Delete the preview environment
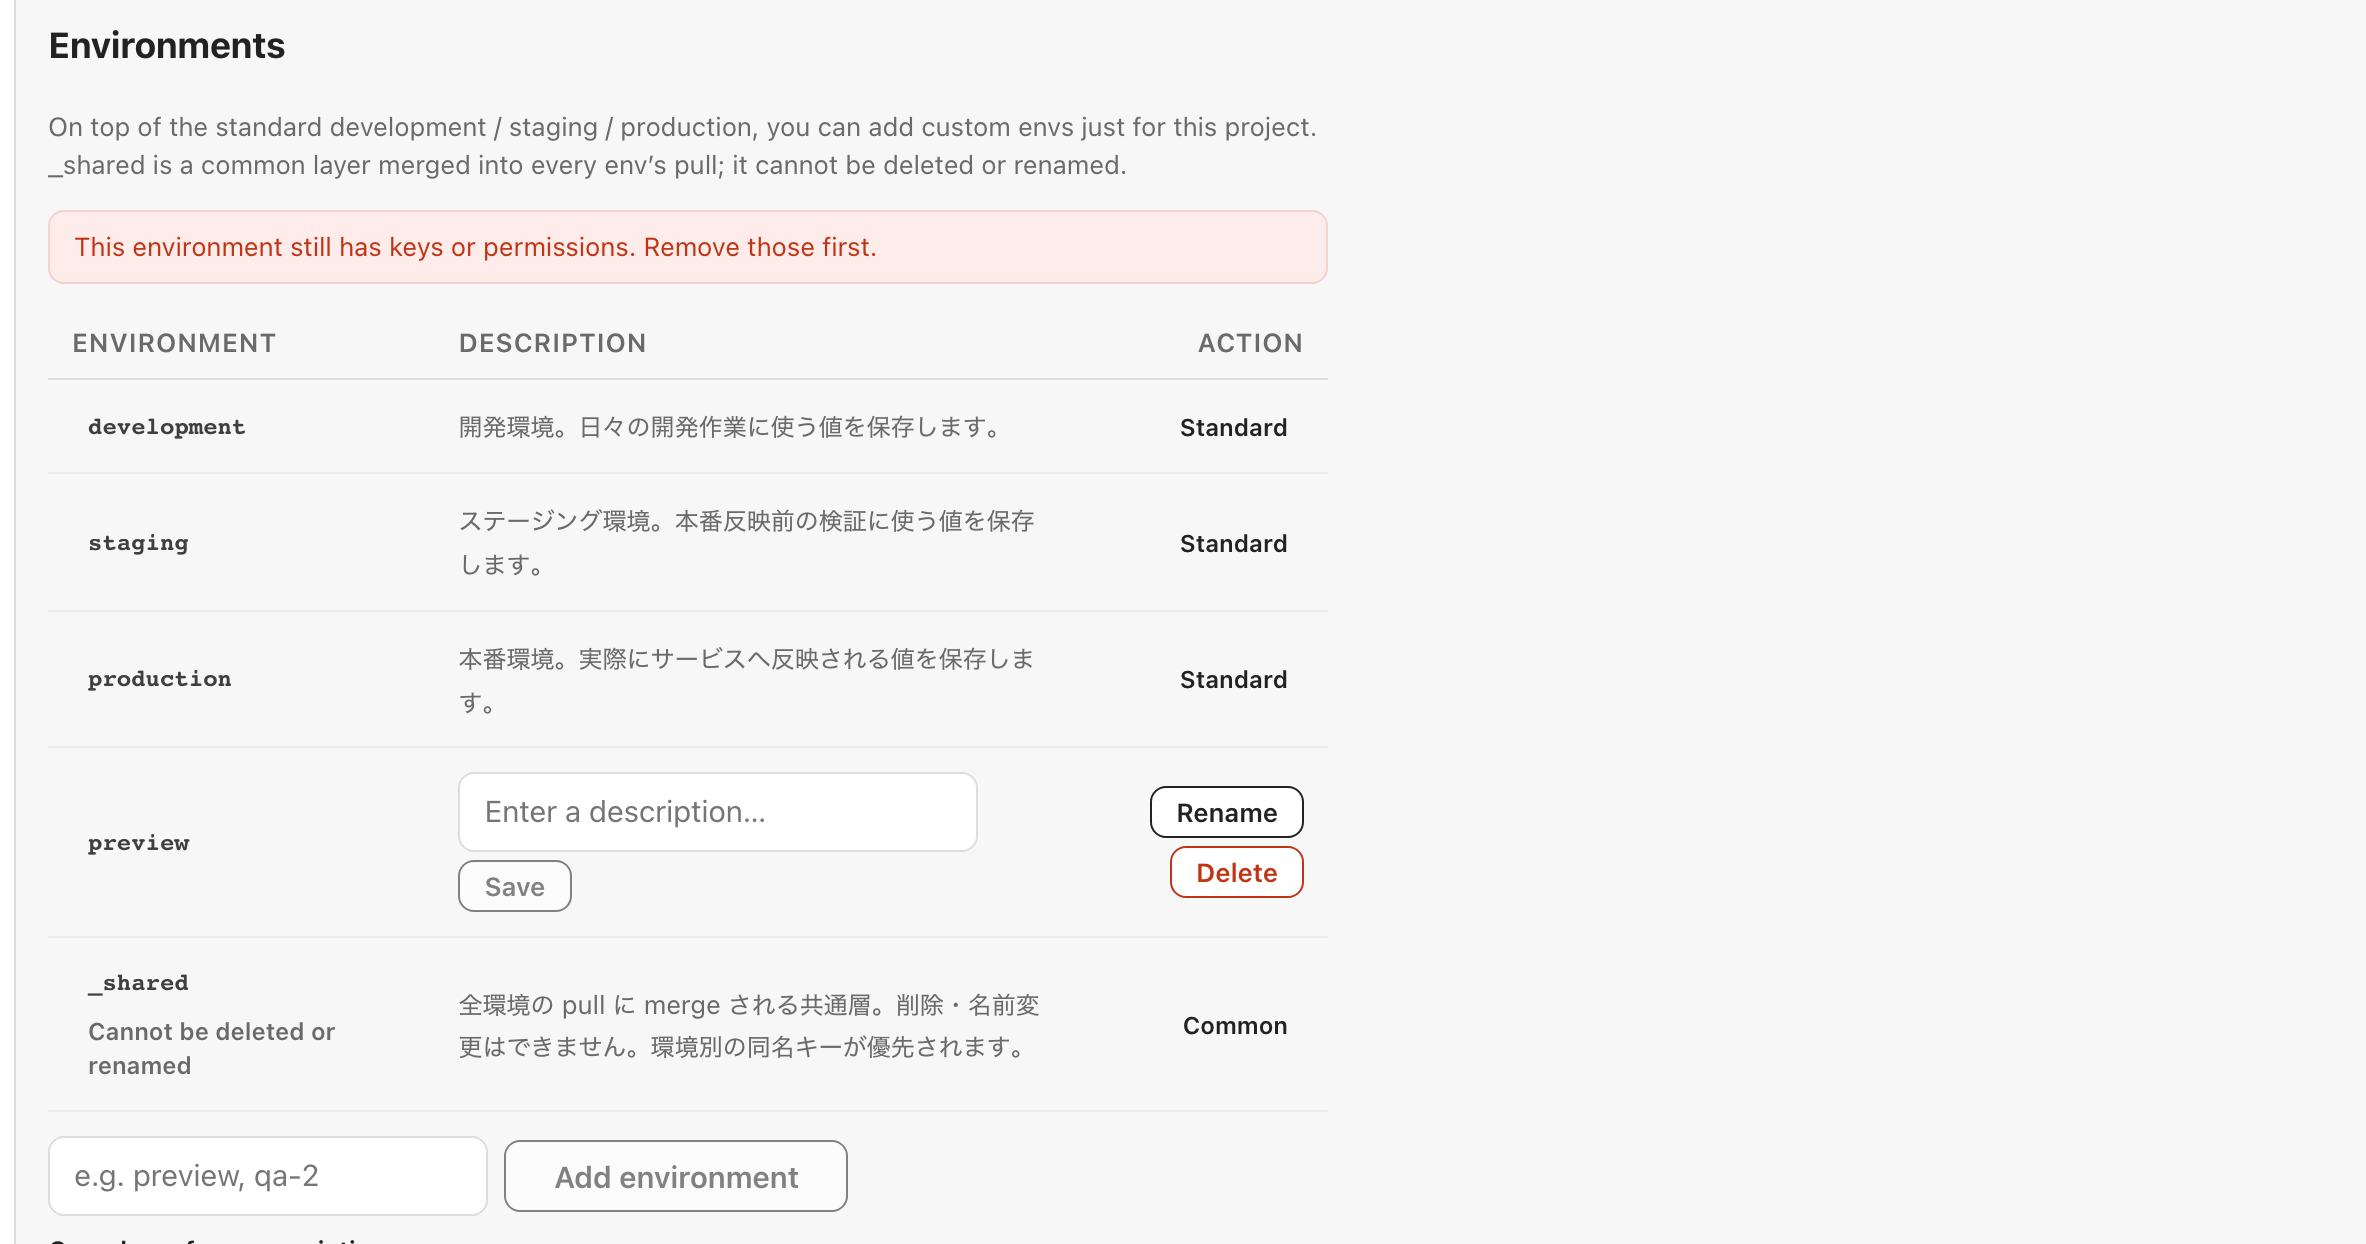2366x1244 pixels. point(1236,872)
